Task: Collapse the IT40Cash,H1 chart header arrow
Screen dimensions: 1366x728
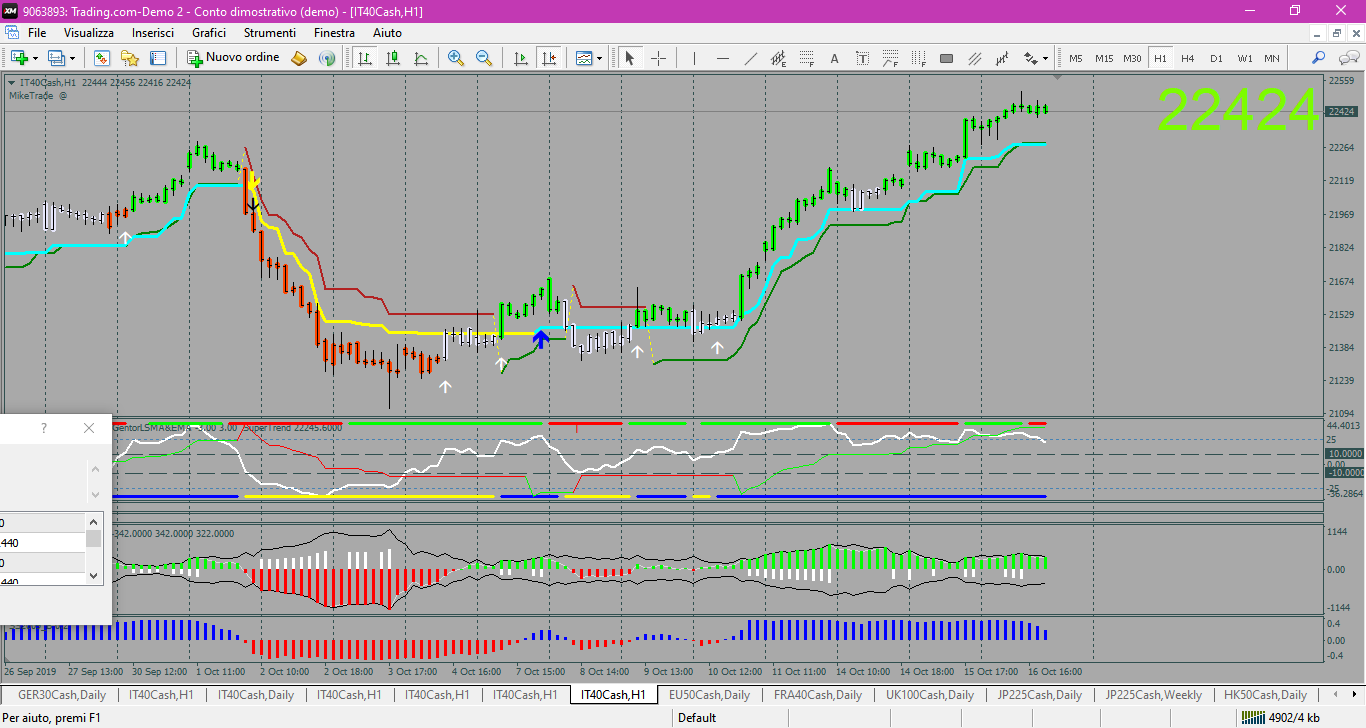Action: point(11,82)
